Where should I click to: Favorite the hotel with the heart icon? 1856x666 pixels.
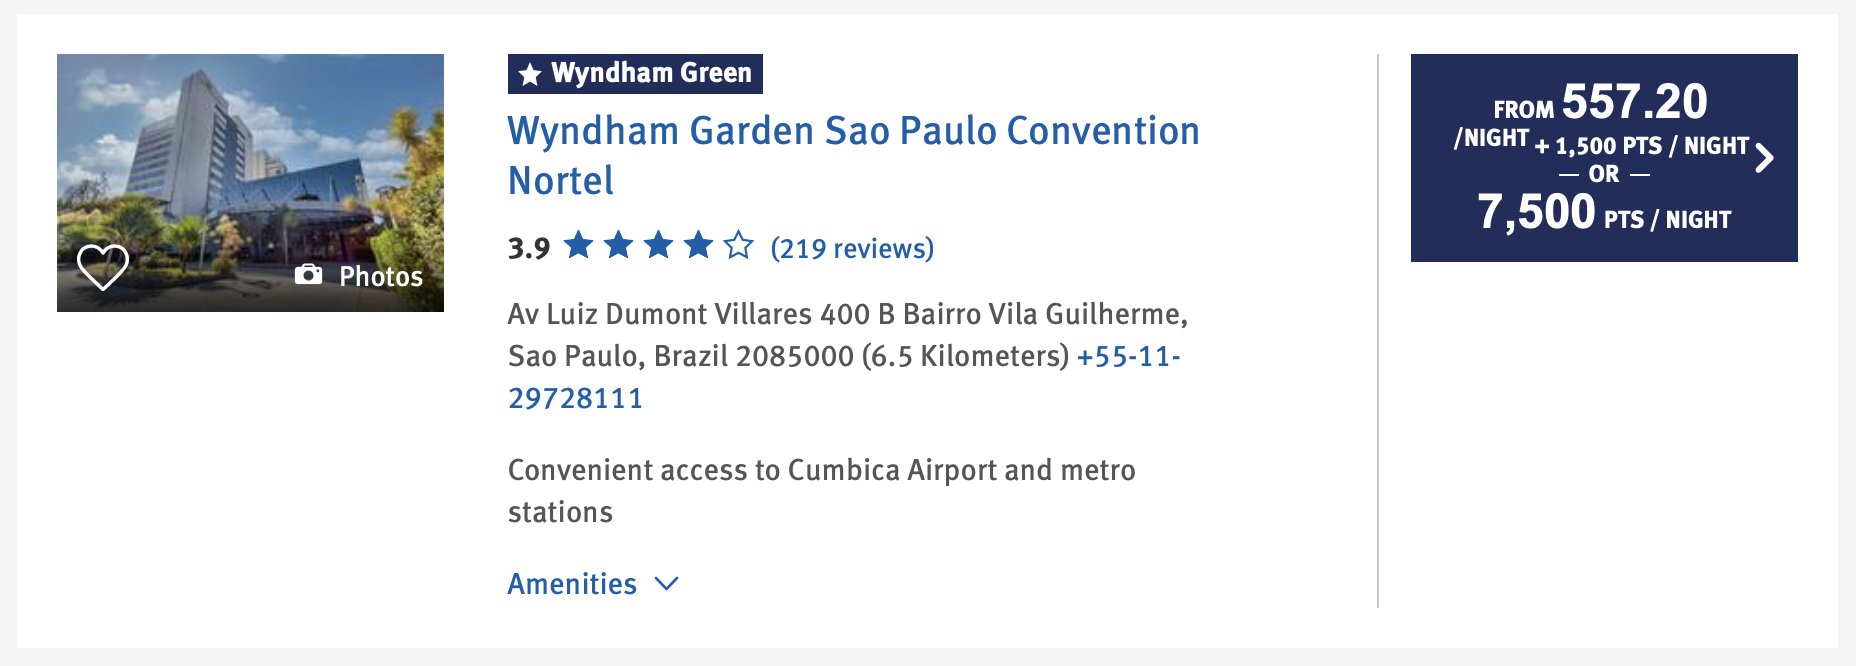[103, 267]
